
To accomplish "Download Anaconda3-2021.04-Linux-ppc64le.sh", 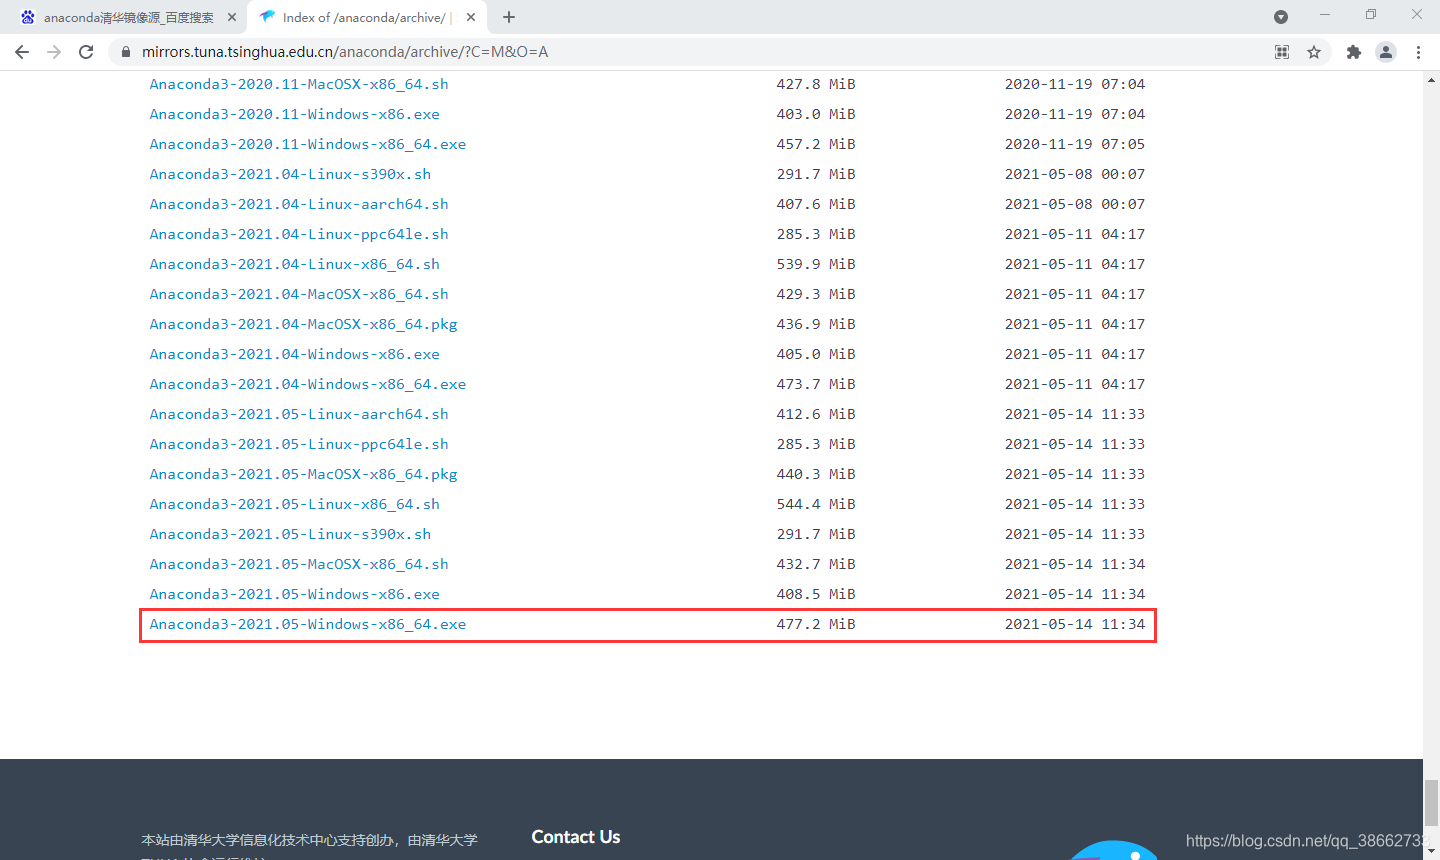I will 299,234.
